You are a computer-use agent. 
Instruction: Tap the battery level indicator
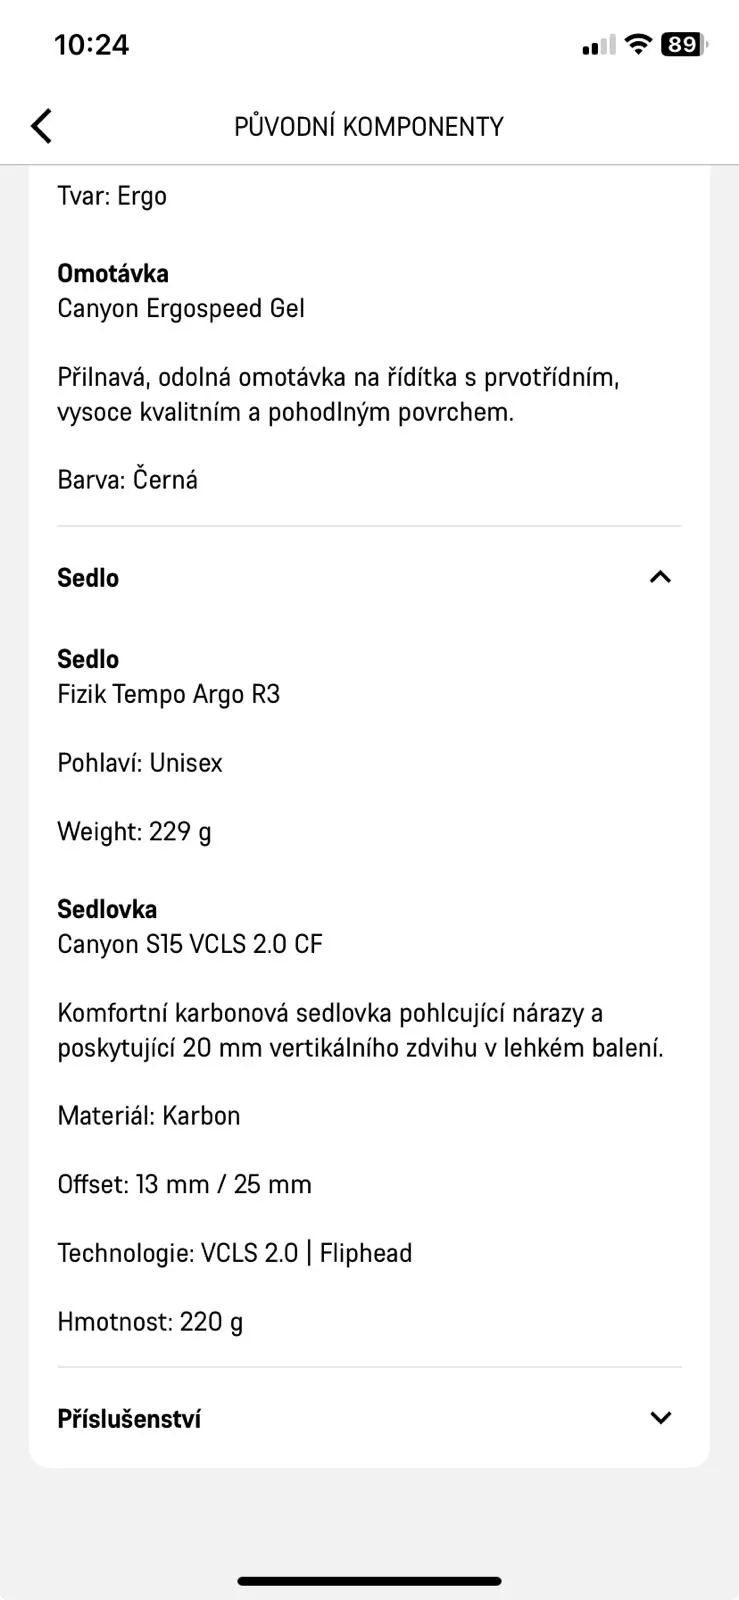coord(684,44)
